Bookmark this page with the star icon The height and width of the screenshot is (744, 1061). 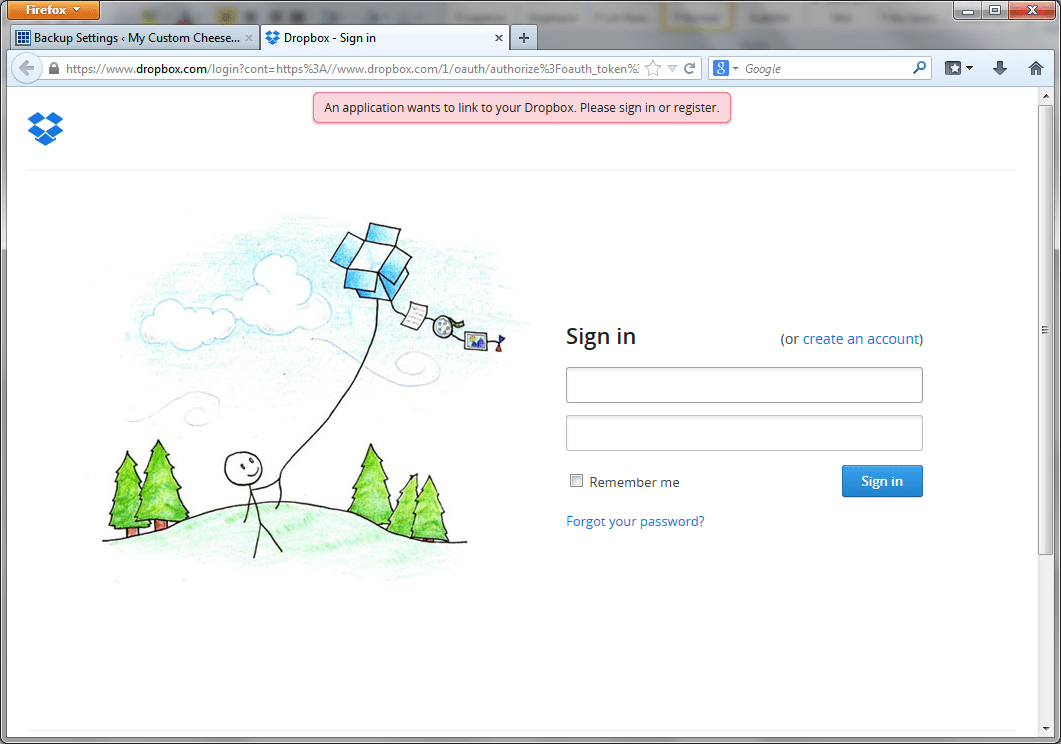pos(653,68)
